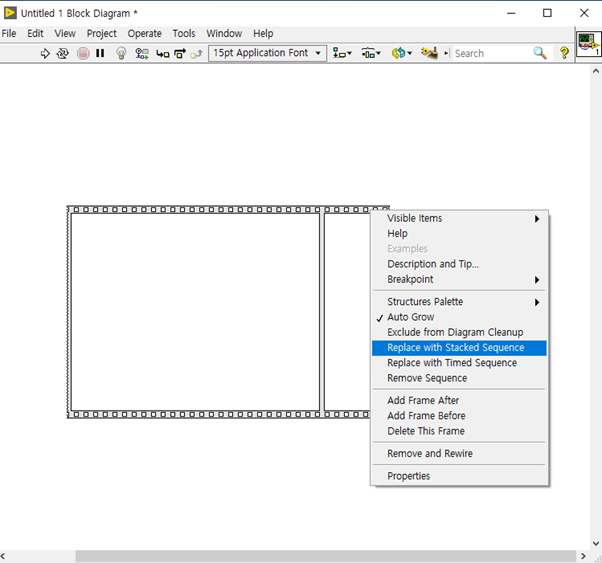The image size is (602, 563).
Task: Expand the Visible Items submenu
Action: click(x=459, y=218)
